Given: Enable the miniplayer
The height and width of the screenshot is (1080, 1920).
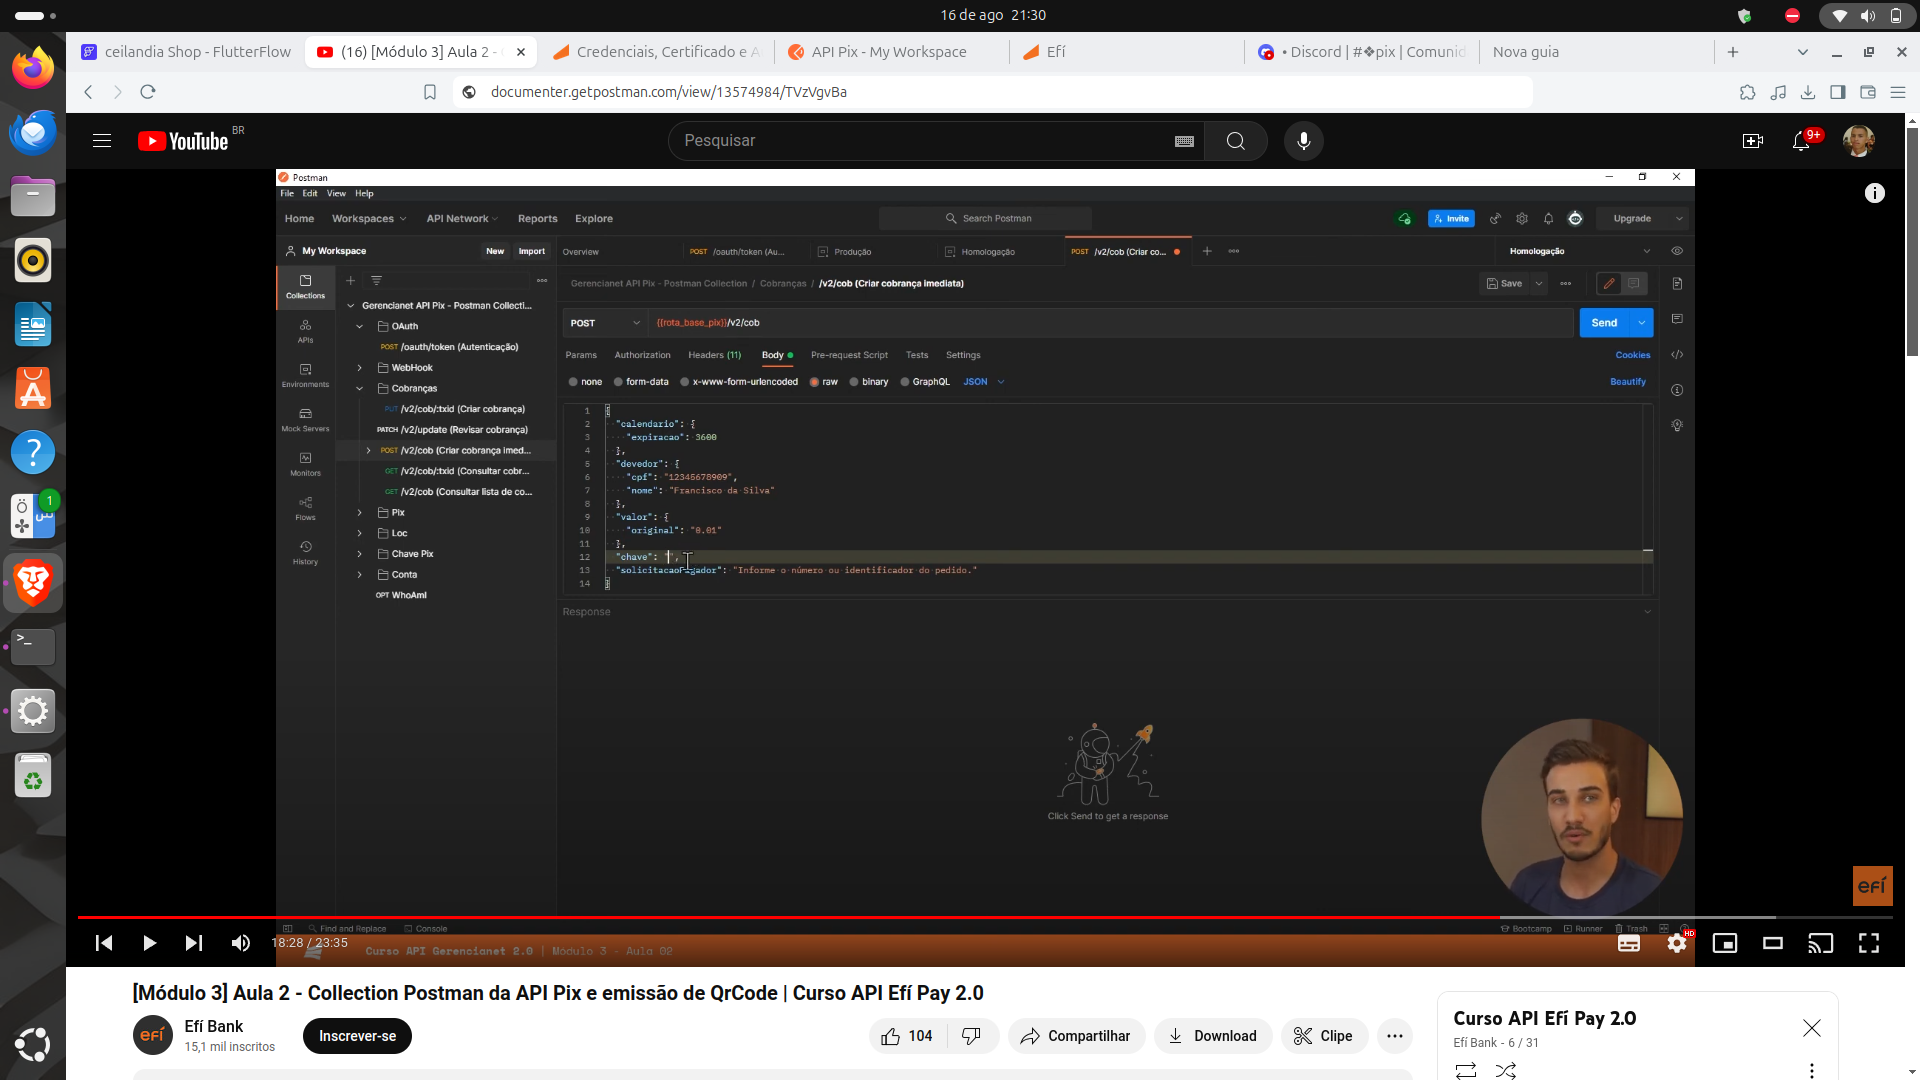Looking at the screenshot, I should coord(1725,943).
